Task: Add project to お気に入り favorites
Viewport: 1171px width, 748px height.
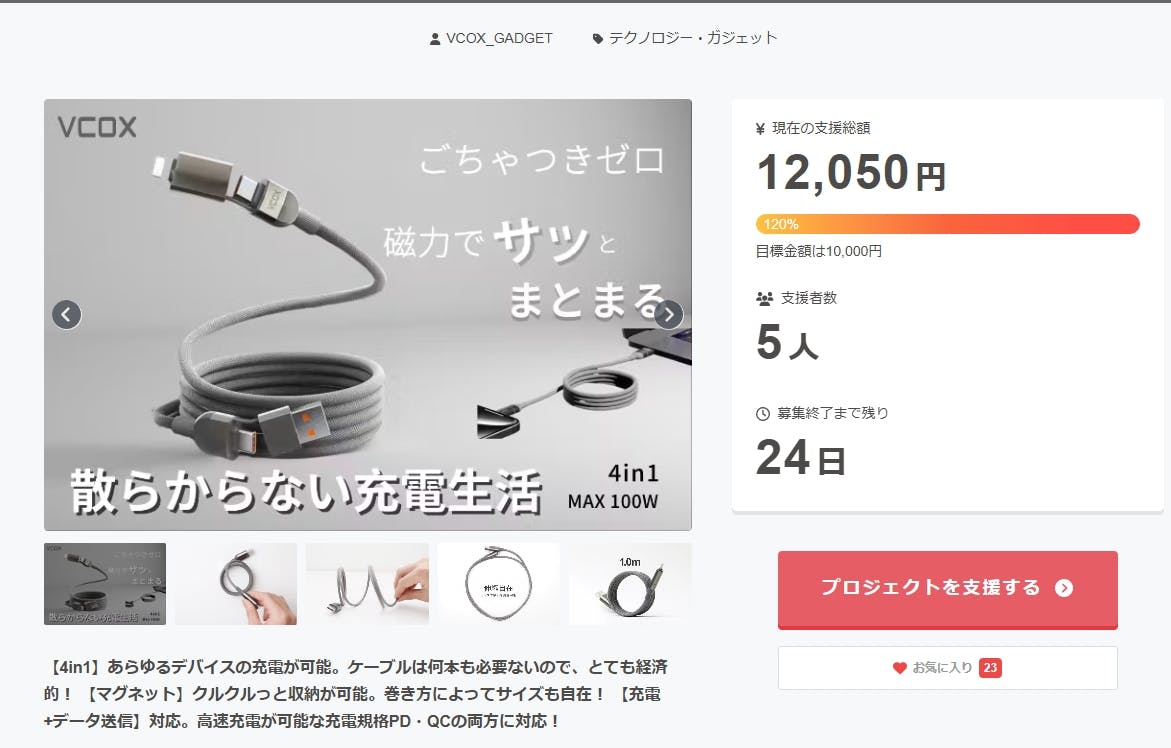Action: click(948, 668)
